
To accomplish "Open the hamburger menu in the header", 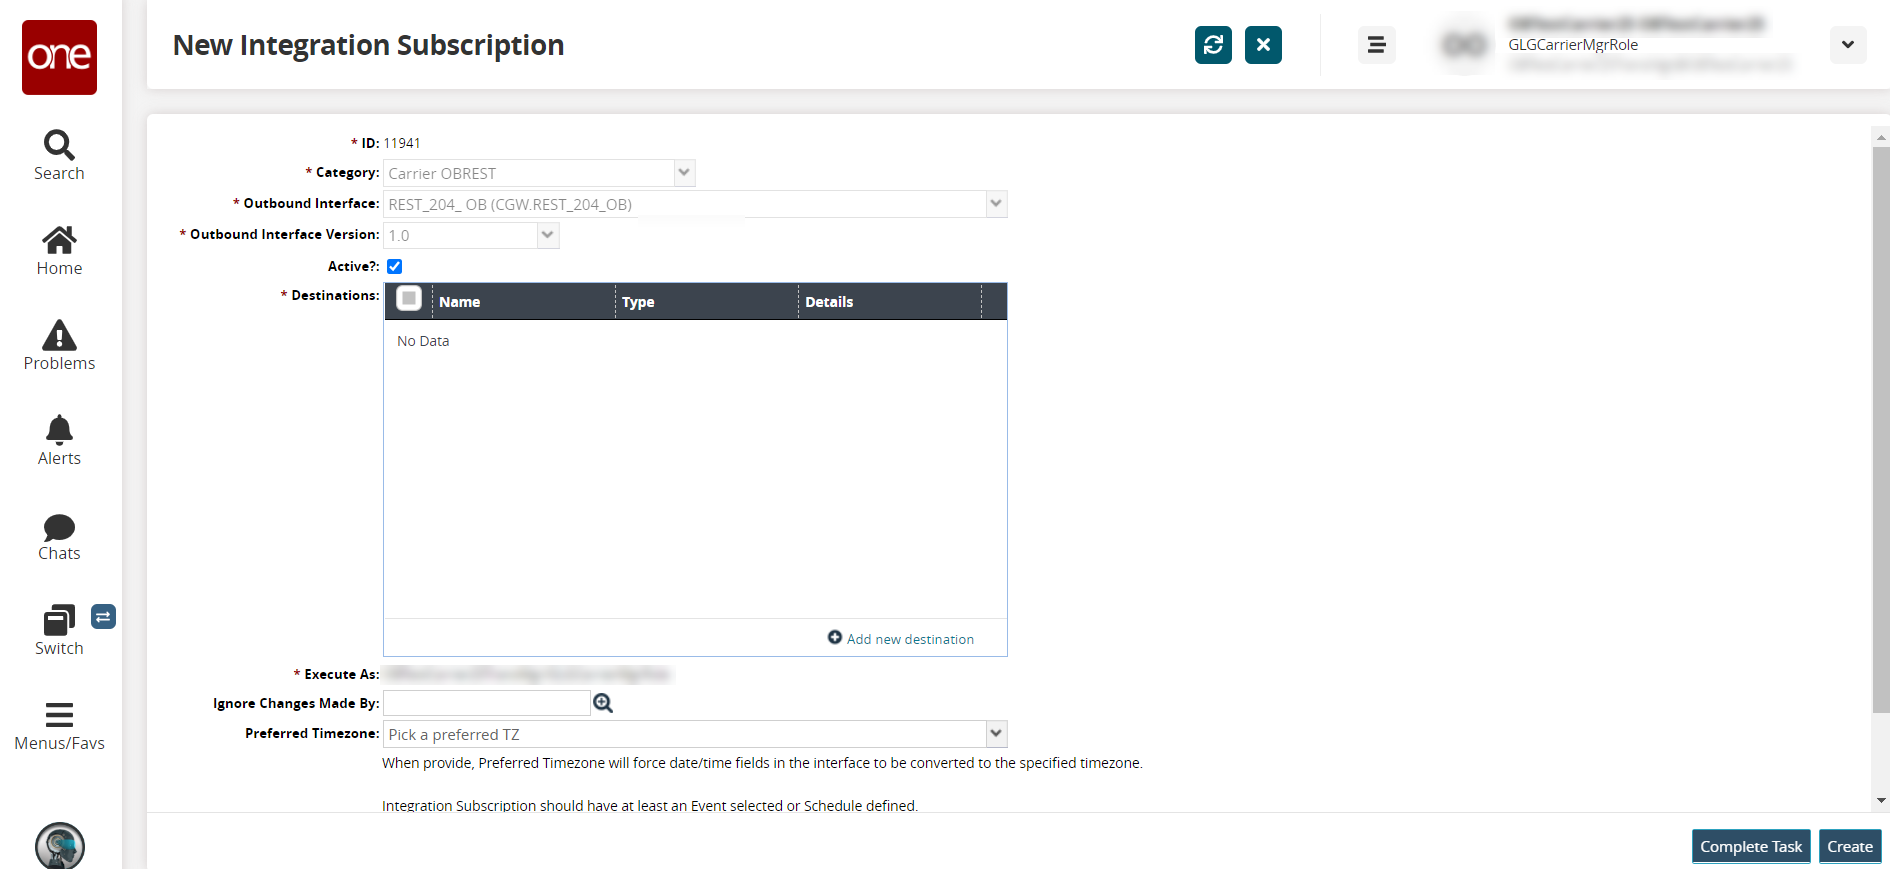I will click(x=1376, y=45).
